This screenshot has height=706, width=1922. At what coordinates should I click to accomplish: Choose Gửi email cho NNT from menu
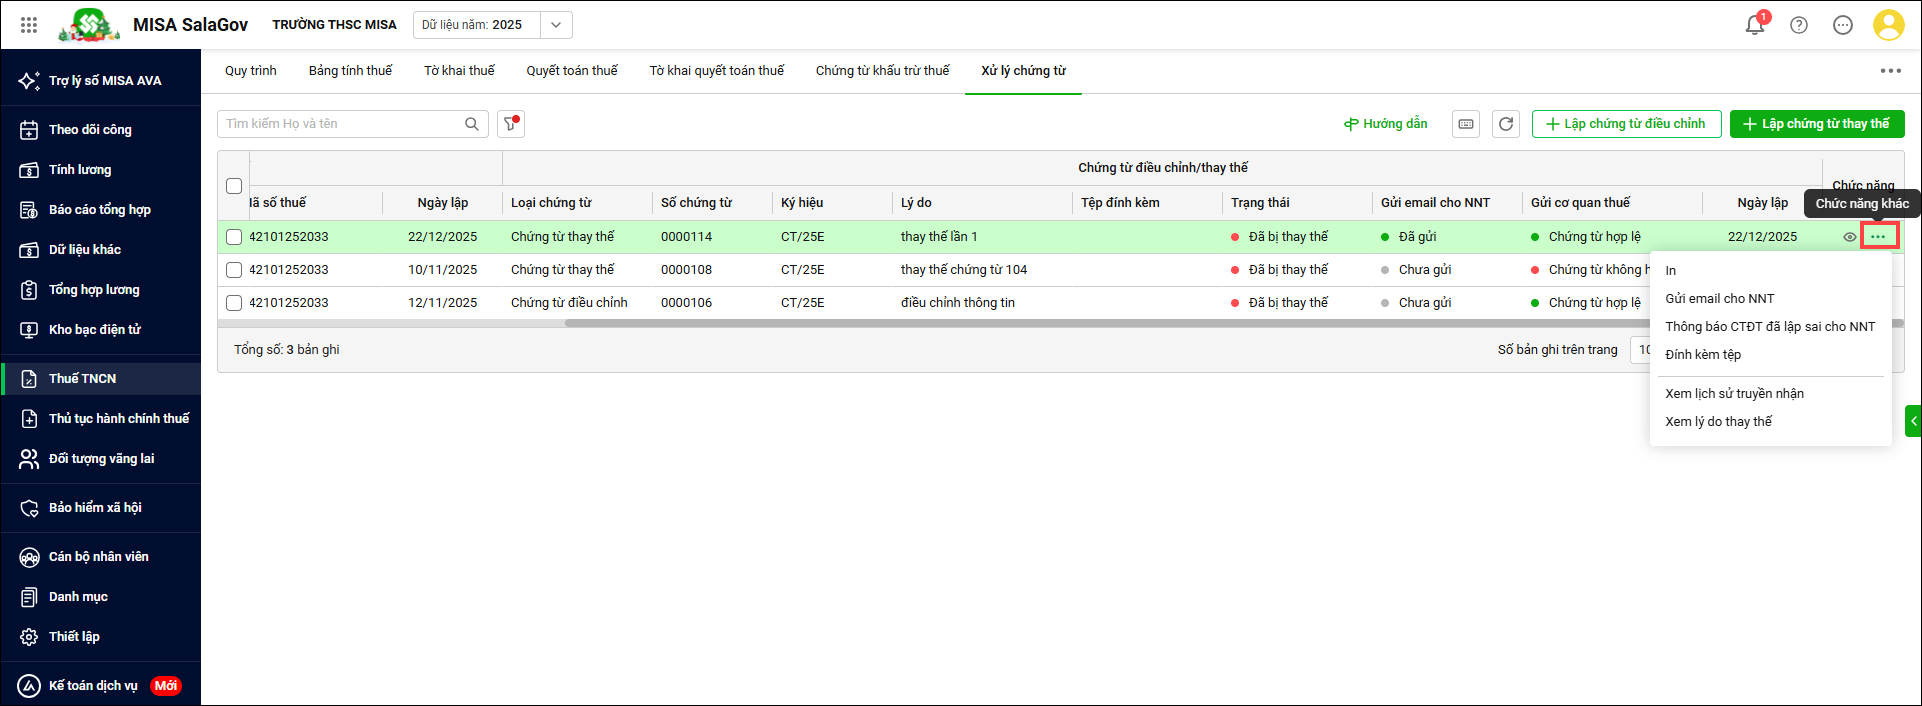coord(1719,299)
